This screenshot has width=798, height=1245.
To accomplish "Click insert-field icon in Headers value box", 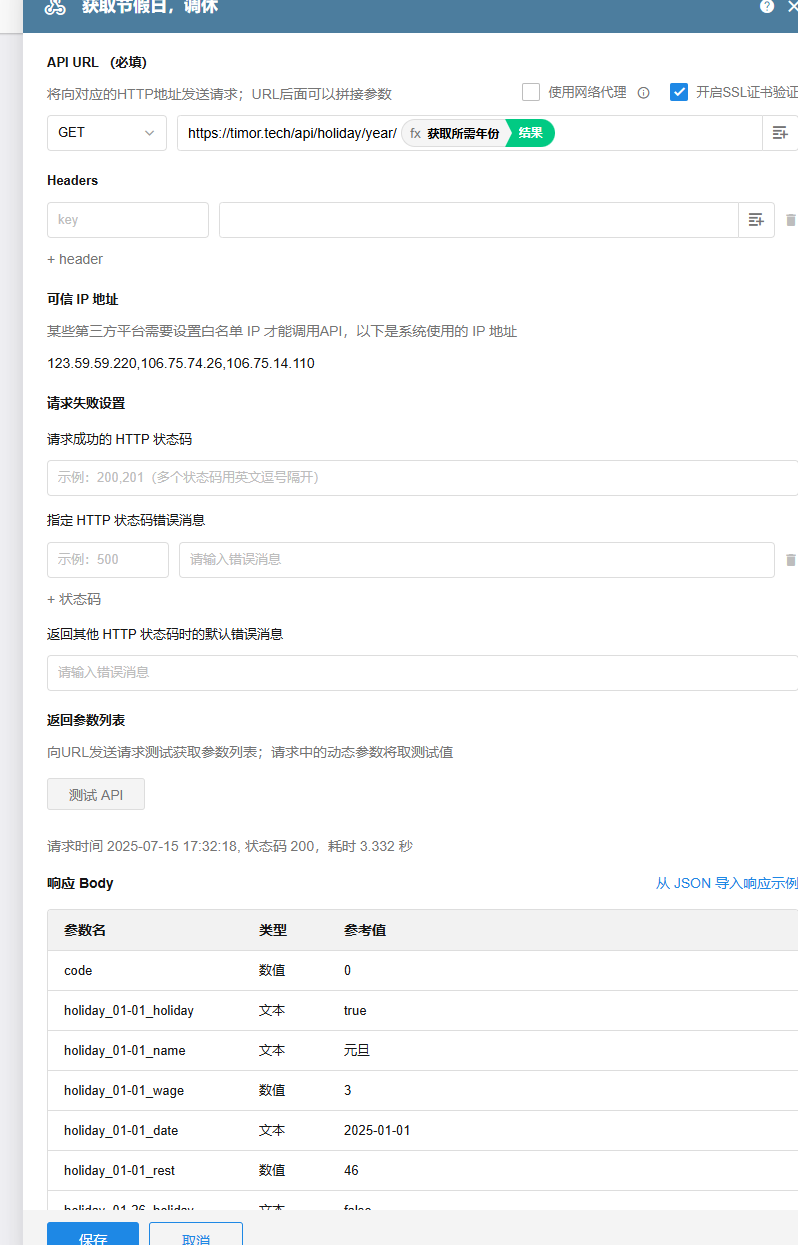I will [x=756, y=220].
